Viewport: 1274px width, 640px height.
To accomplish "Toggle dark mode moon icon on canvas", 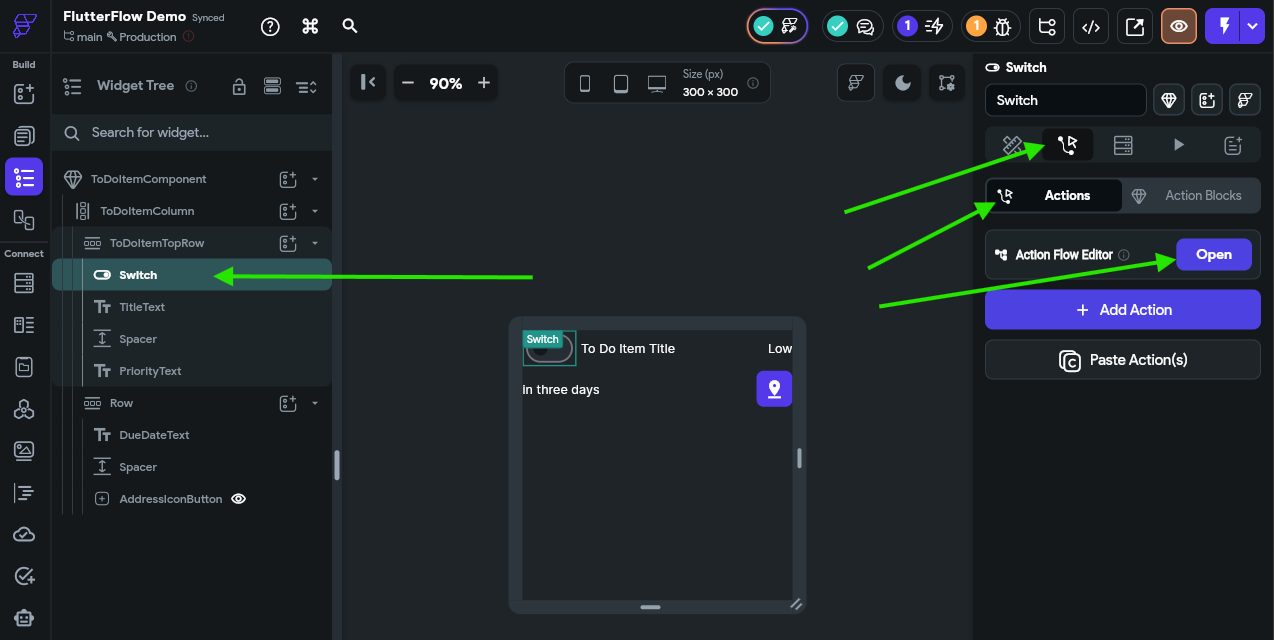I will [x=903, y=83].
